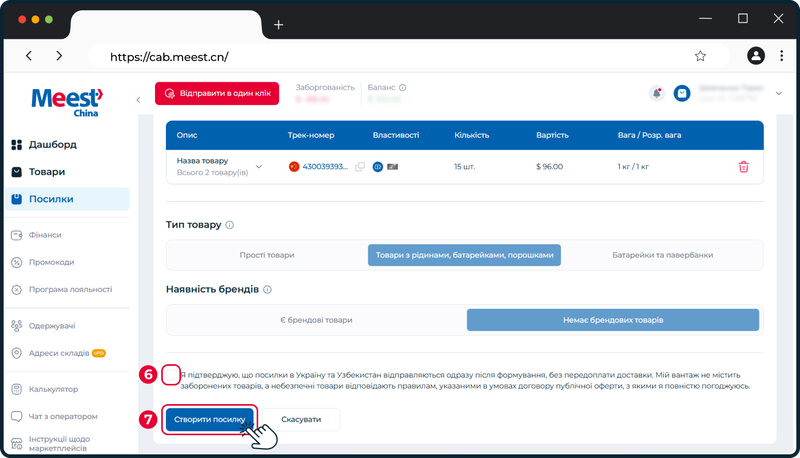Open the user account dropdown chevron
800x458 pixels.
(779, 93)
